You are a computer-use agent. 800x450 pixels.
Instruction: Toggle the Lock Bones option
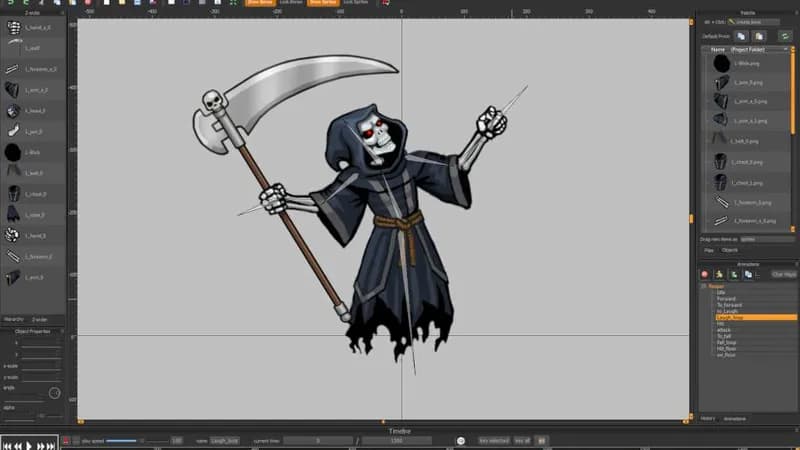click(291, 3)
